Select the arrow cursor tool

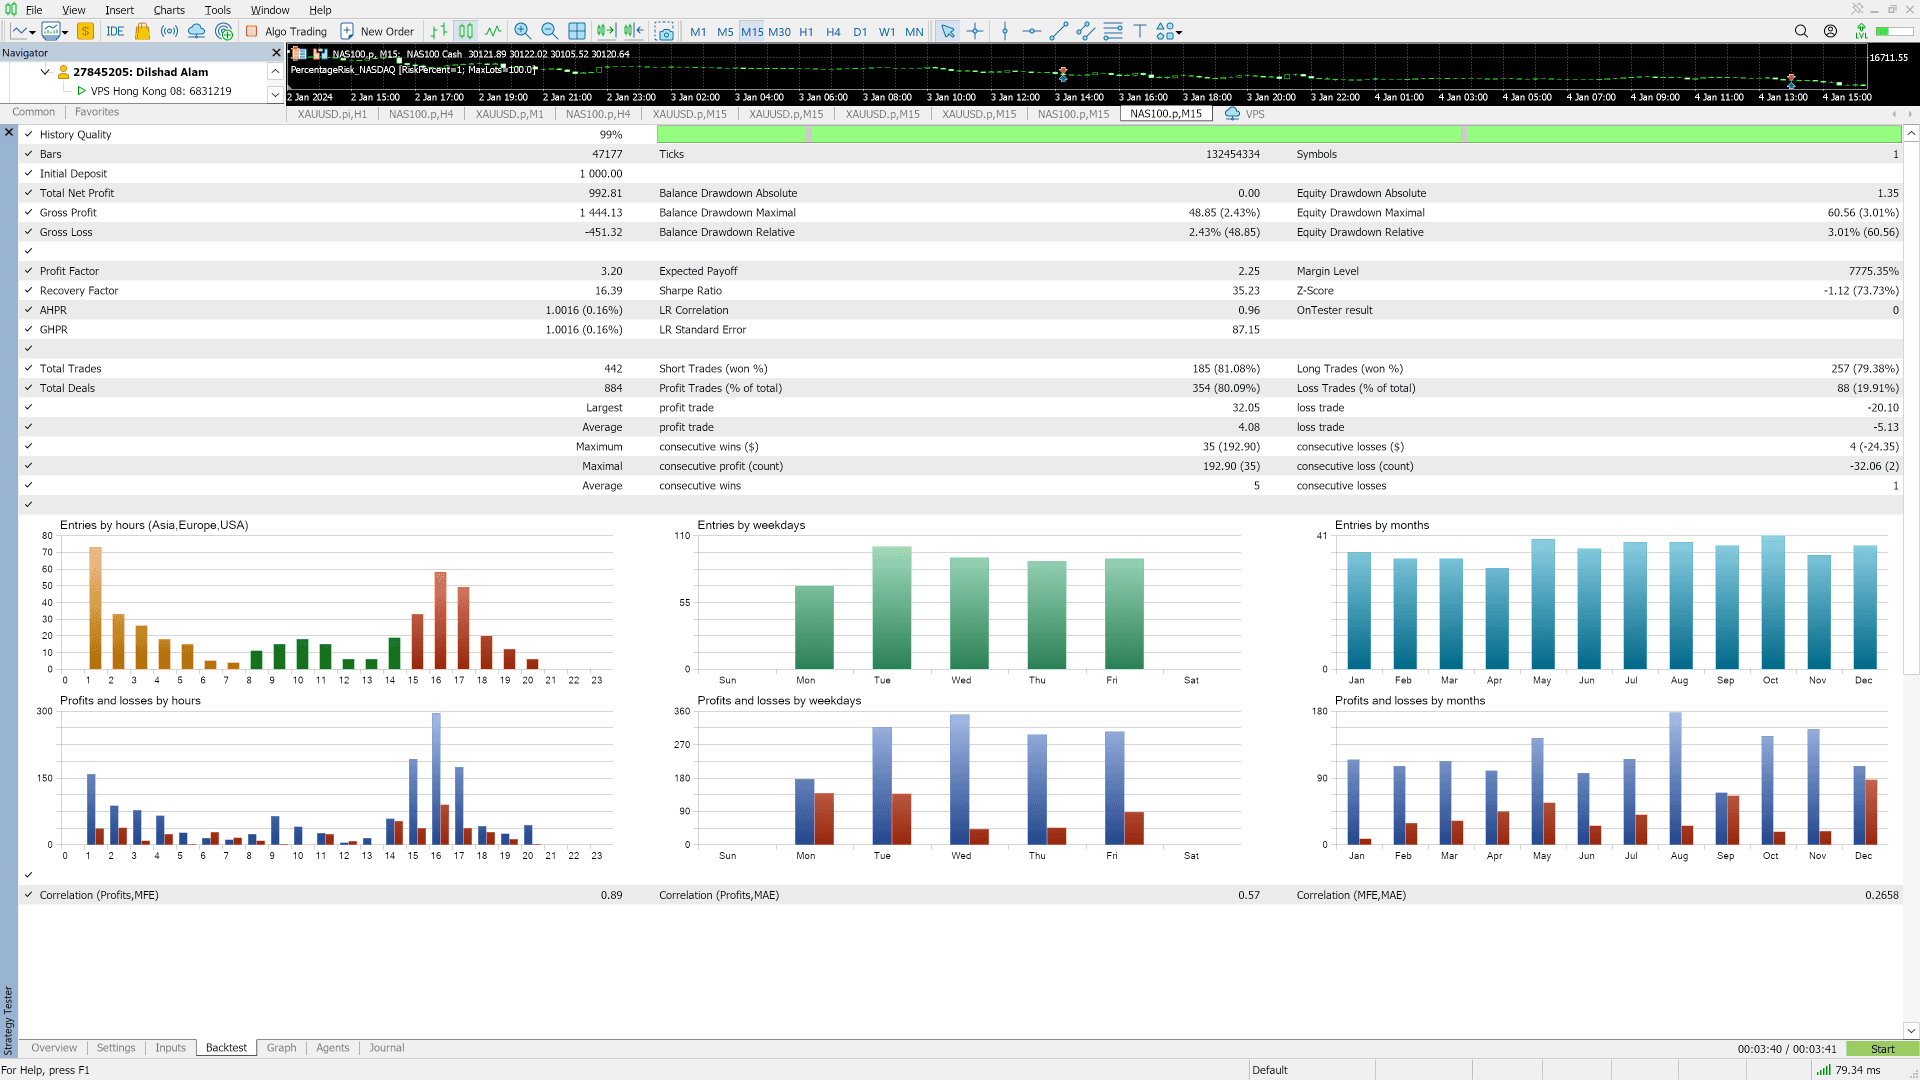948,31
